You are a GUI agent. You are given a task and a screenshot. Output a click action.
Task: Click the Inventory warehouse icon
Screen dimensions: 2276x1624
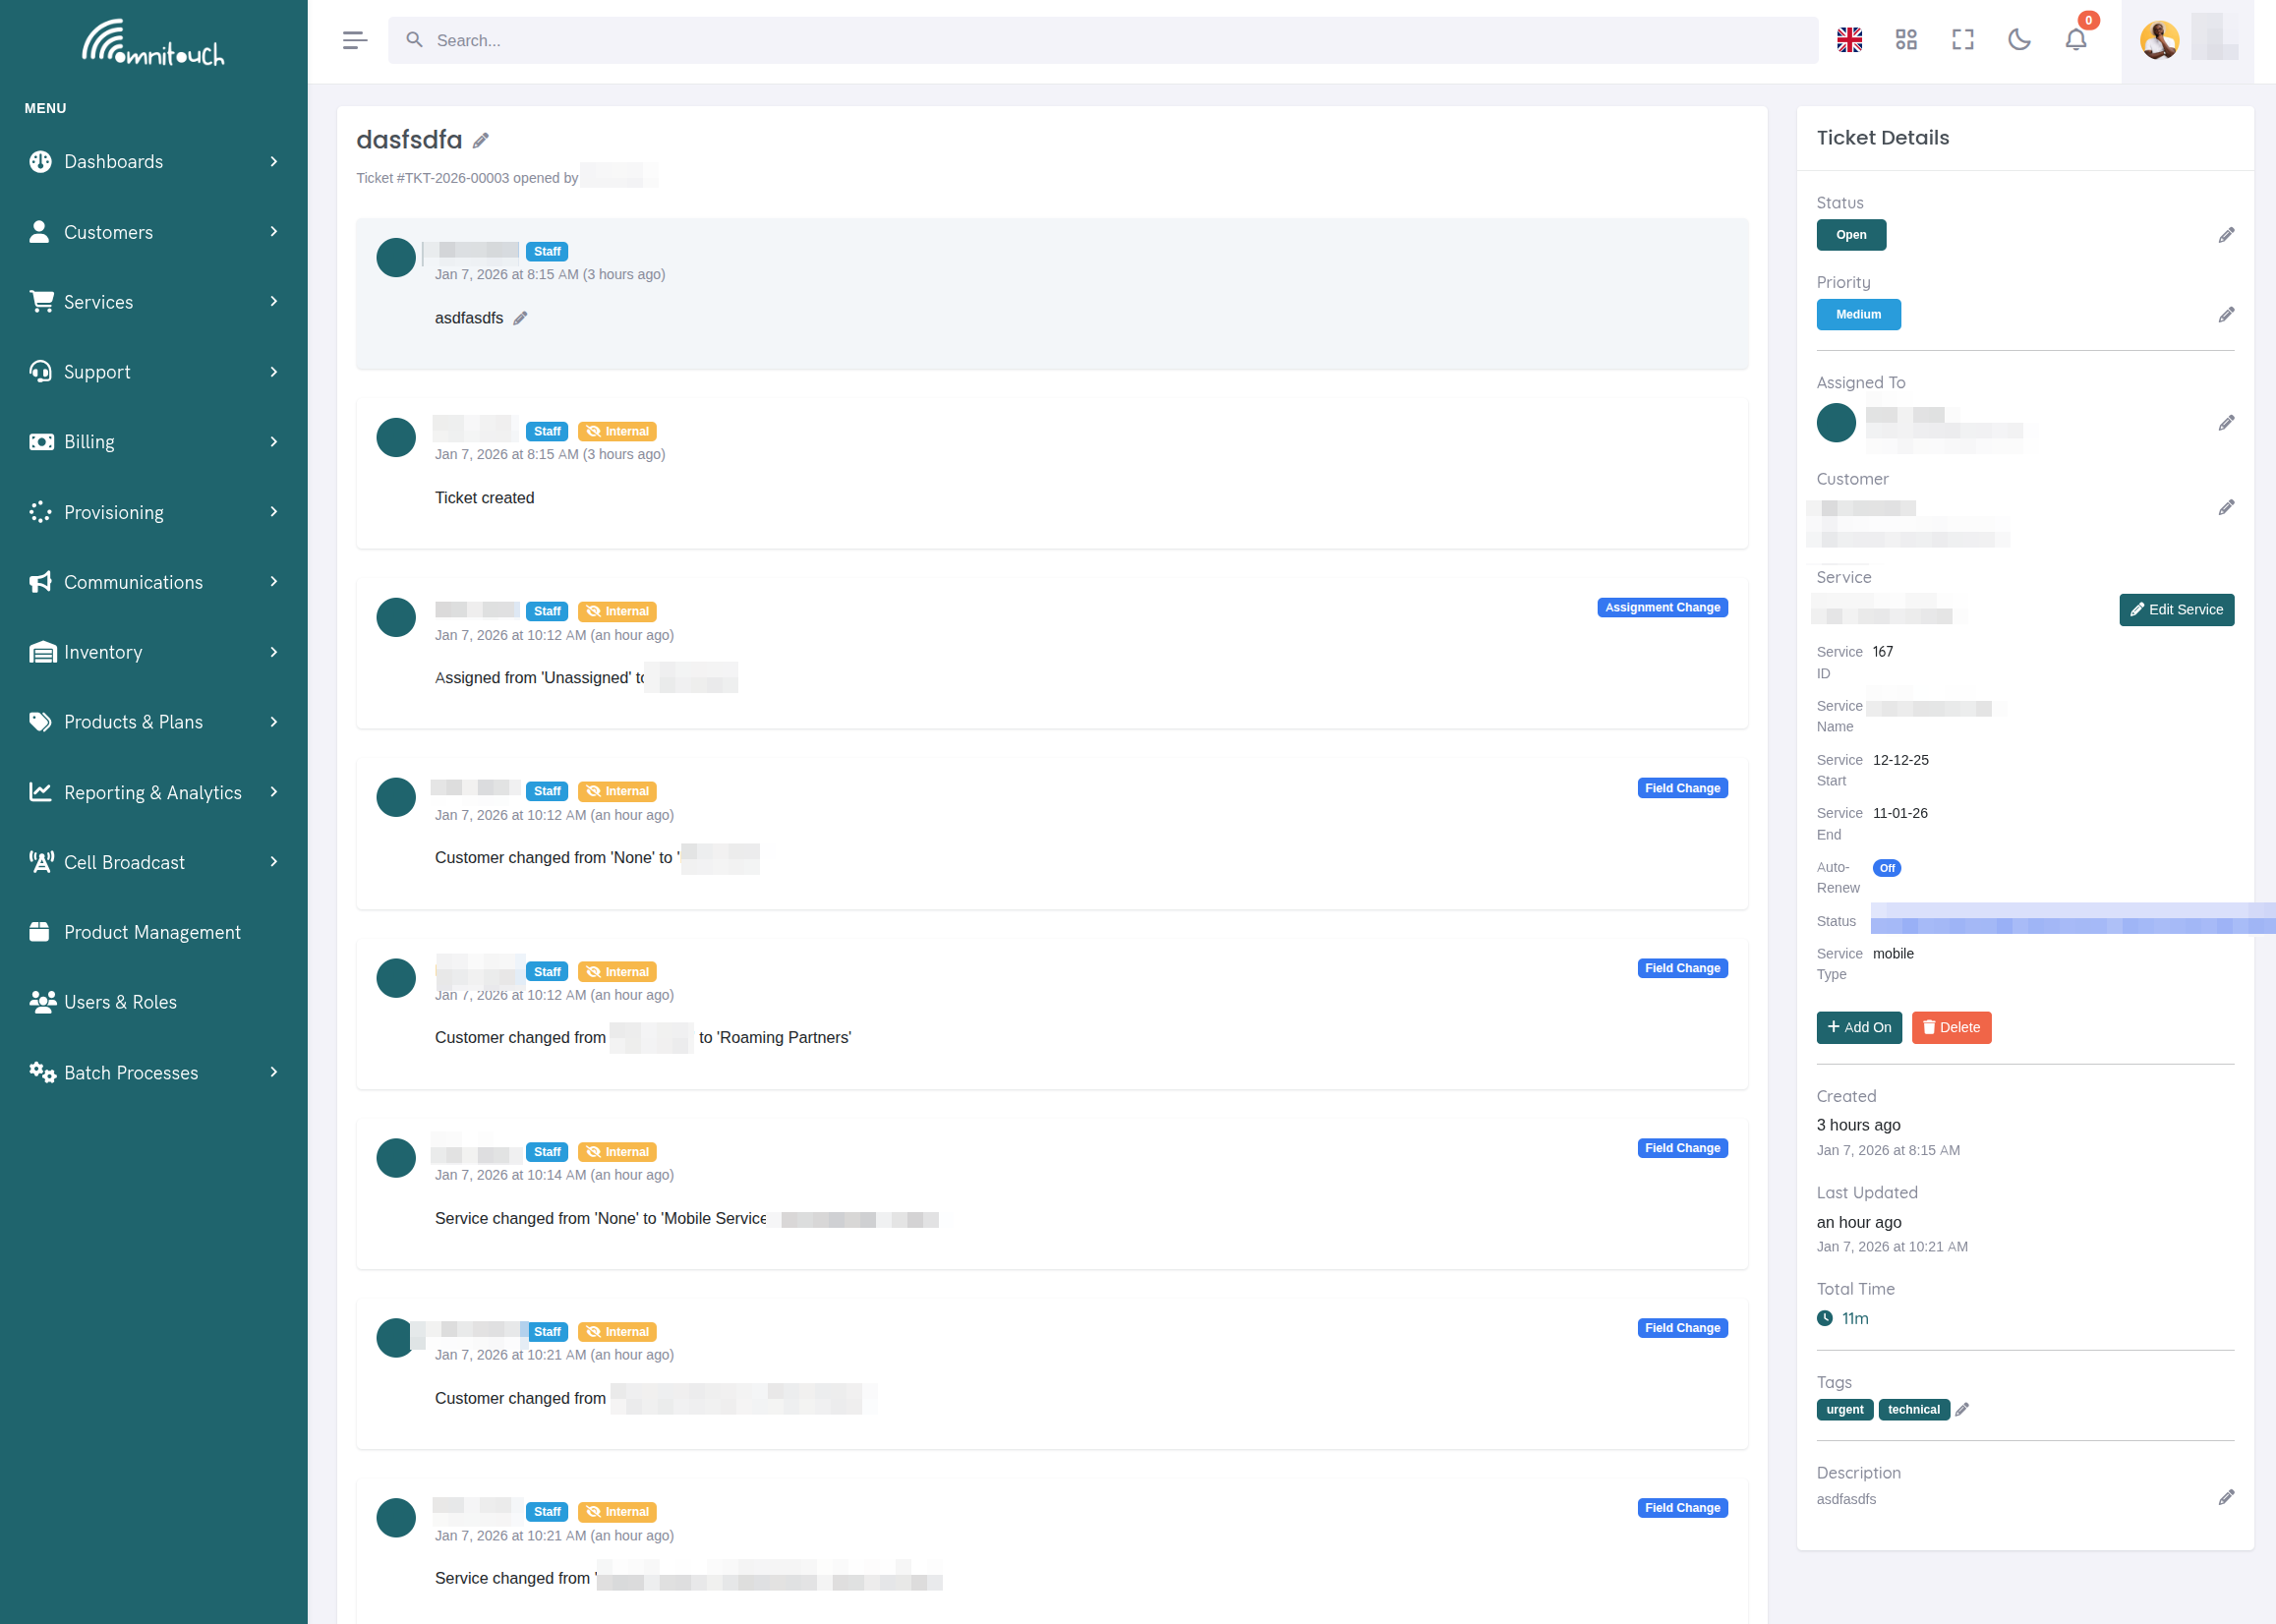42,652
